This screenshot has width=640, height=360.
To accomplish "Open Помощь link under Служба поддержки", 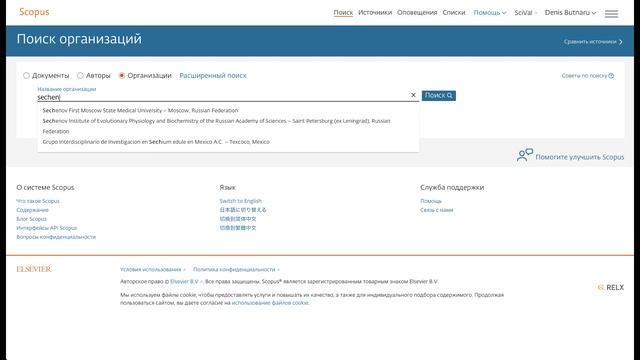I will coord(431,201).
